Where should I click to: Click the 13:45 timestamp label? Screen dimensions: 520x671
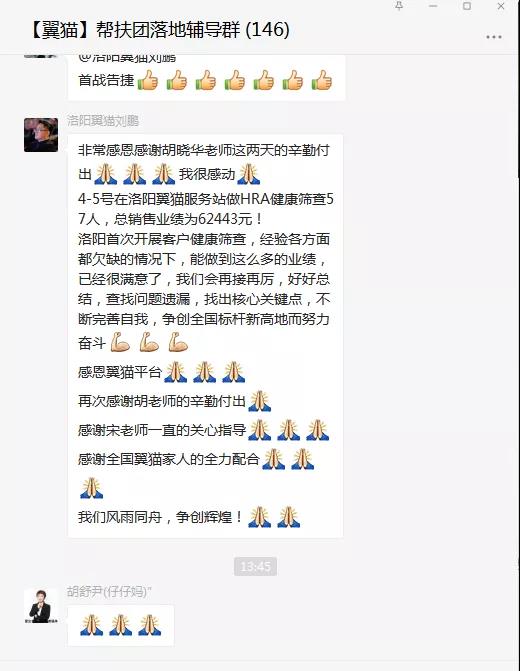(256, 567)
